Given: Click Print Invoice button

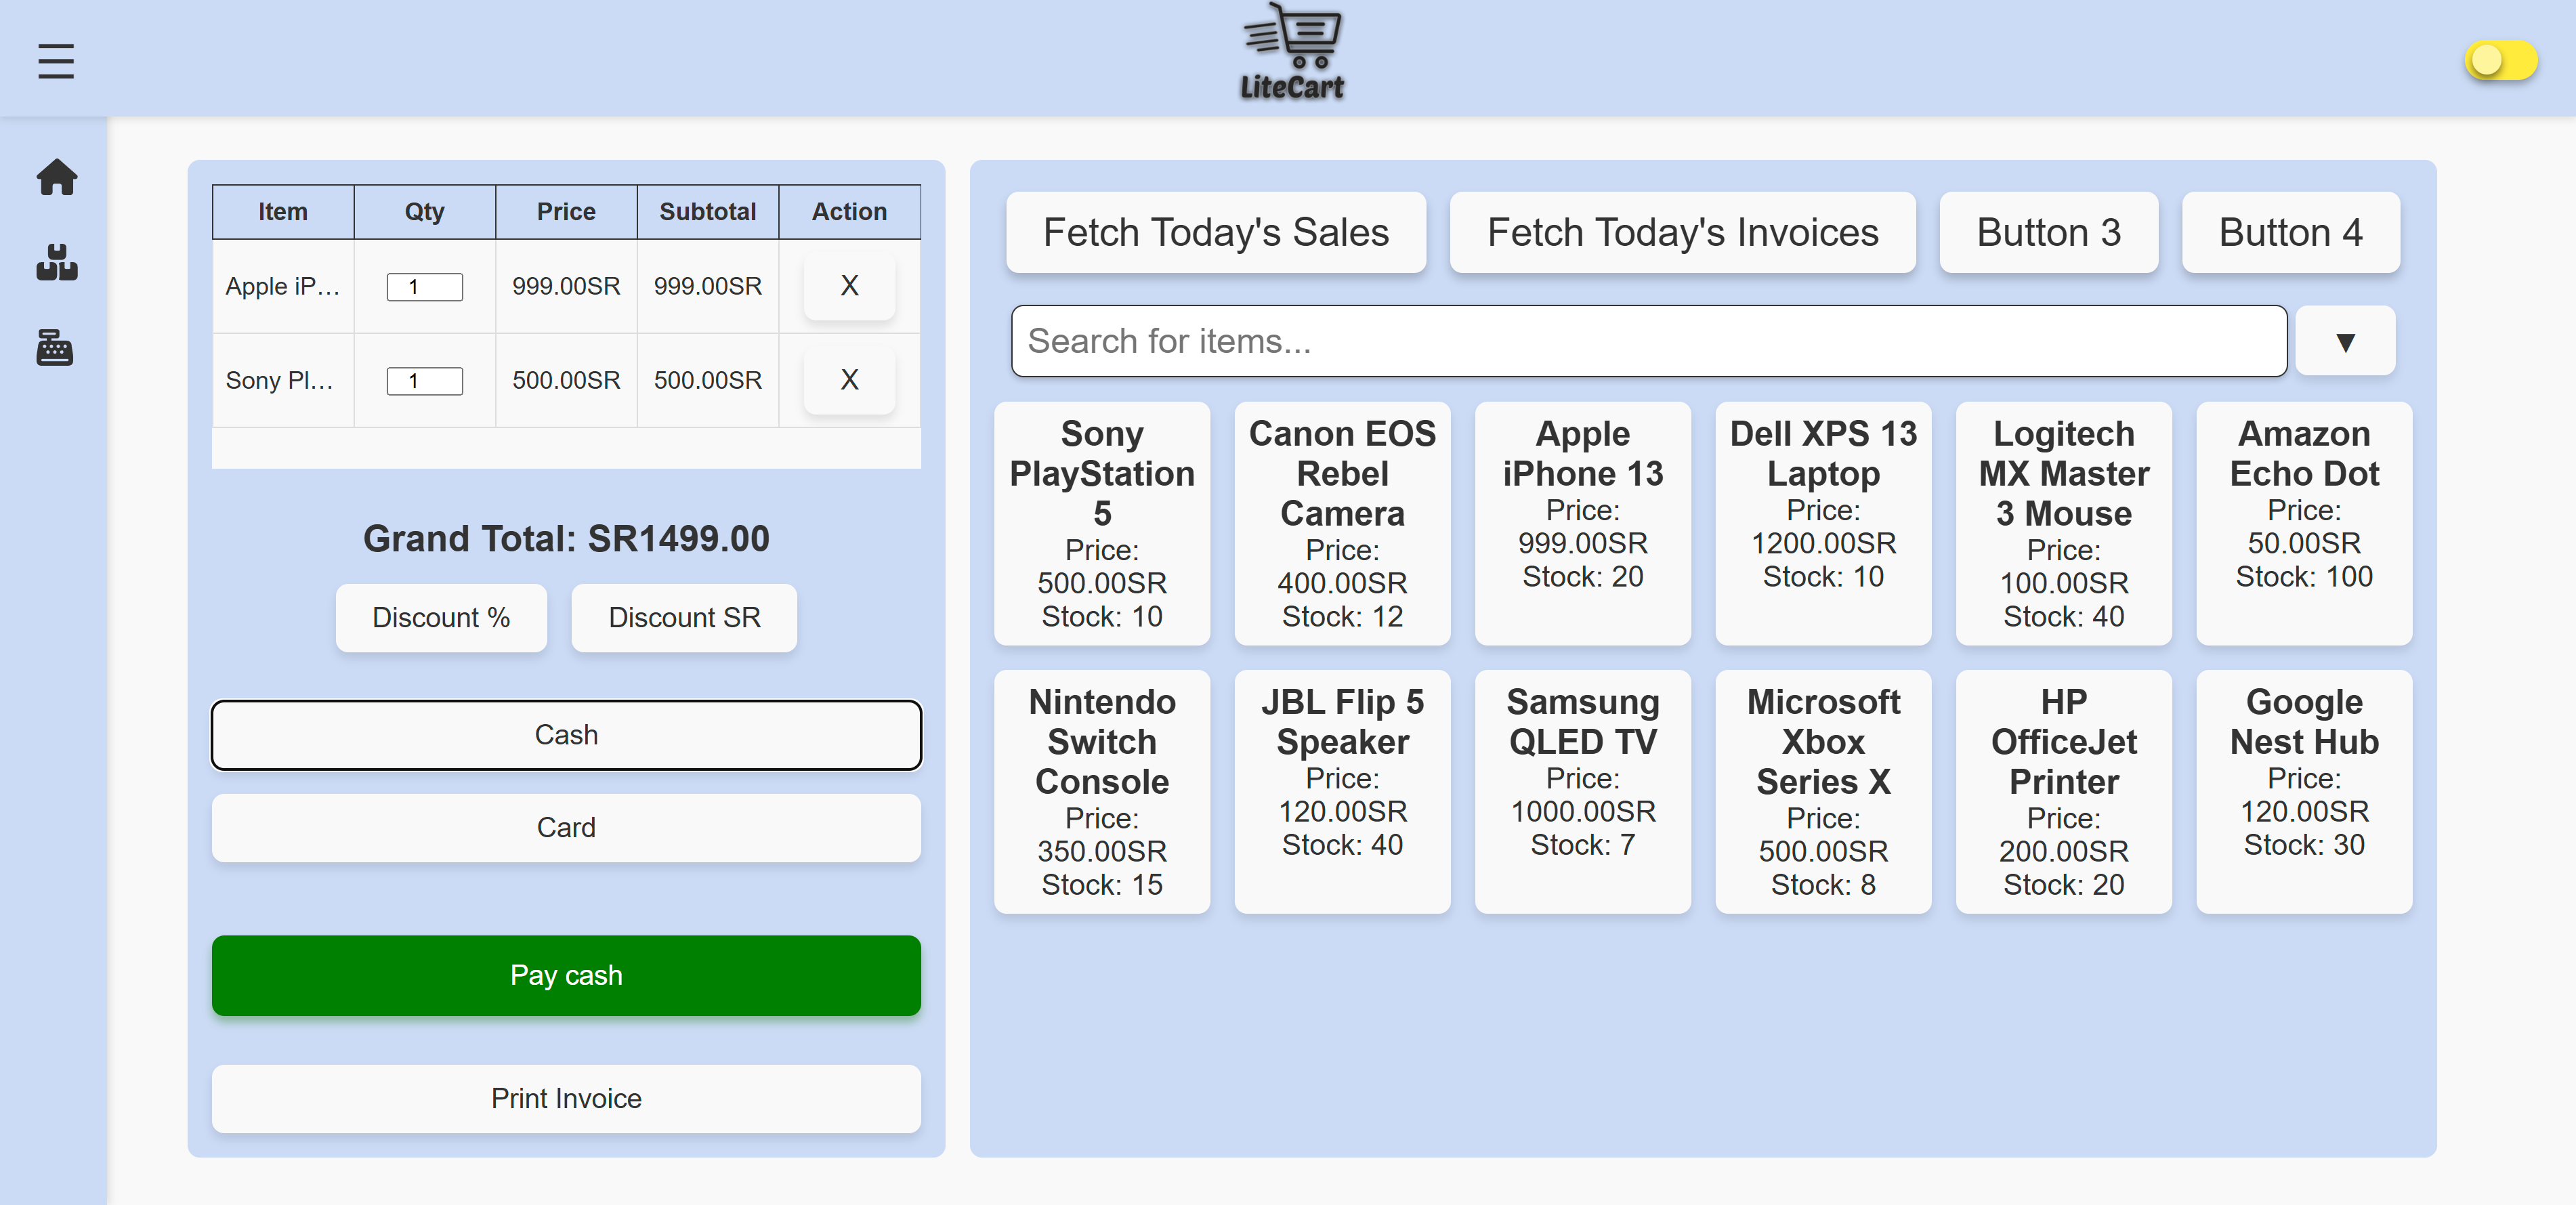Looking at the screenshot, I should click(566, 1098).
